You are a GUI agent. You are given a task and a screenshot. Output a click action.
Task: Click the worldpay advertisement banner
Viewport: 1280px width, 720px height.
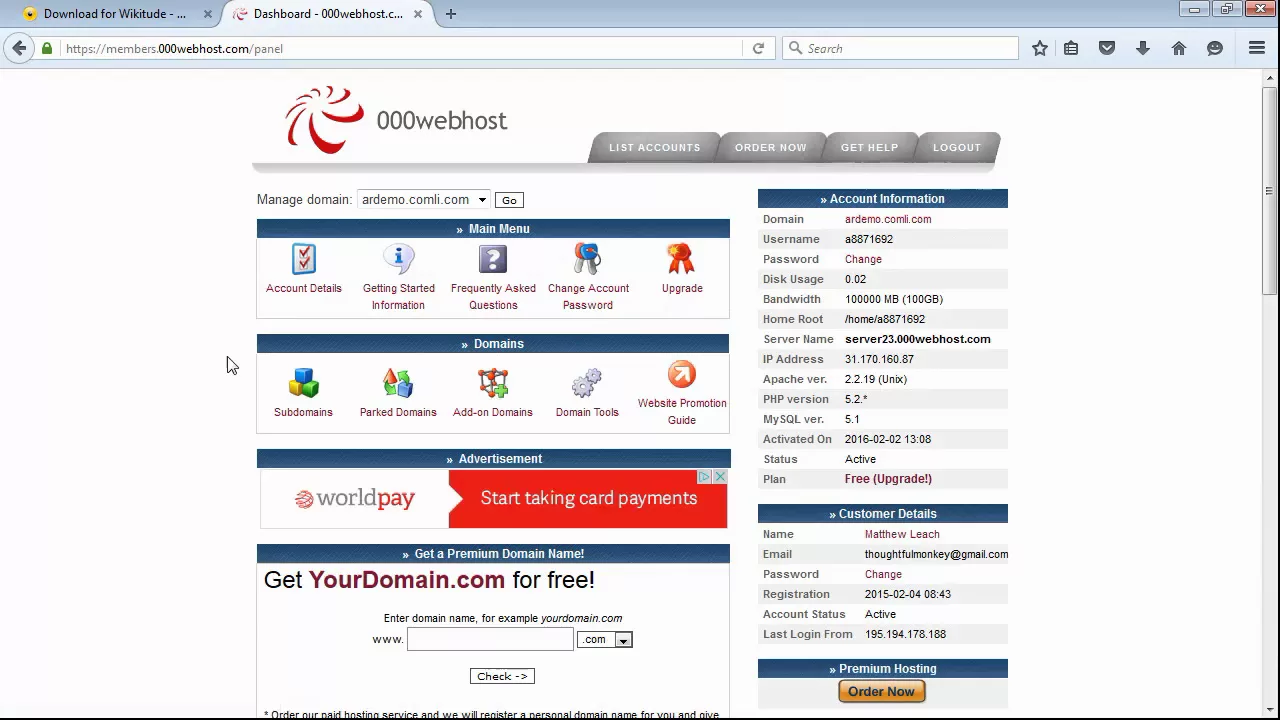[x=494, y=498]
